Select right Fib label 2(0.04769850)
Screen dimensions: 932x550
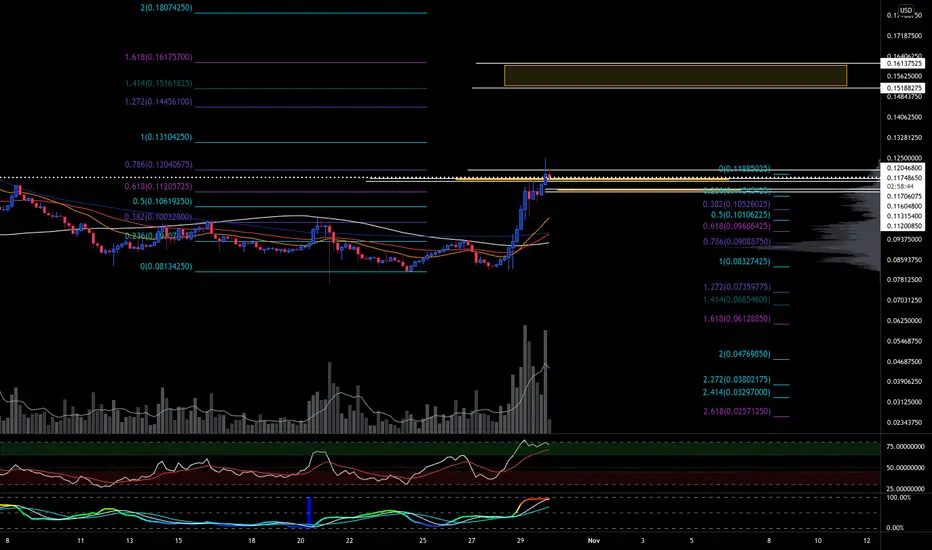coord(744,354)
